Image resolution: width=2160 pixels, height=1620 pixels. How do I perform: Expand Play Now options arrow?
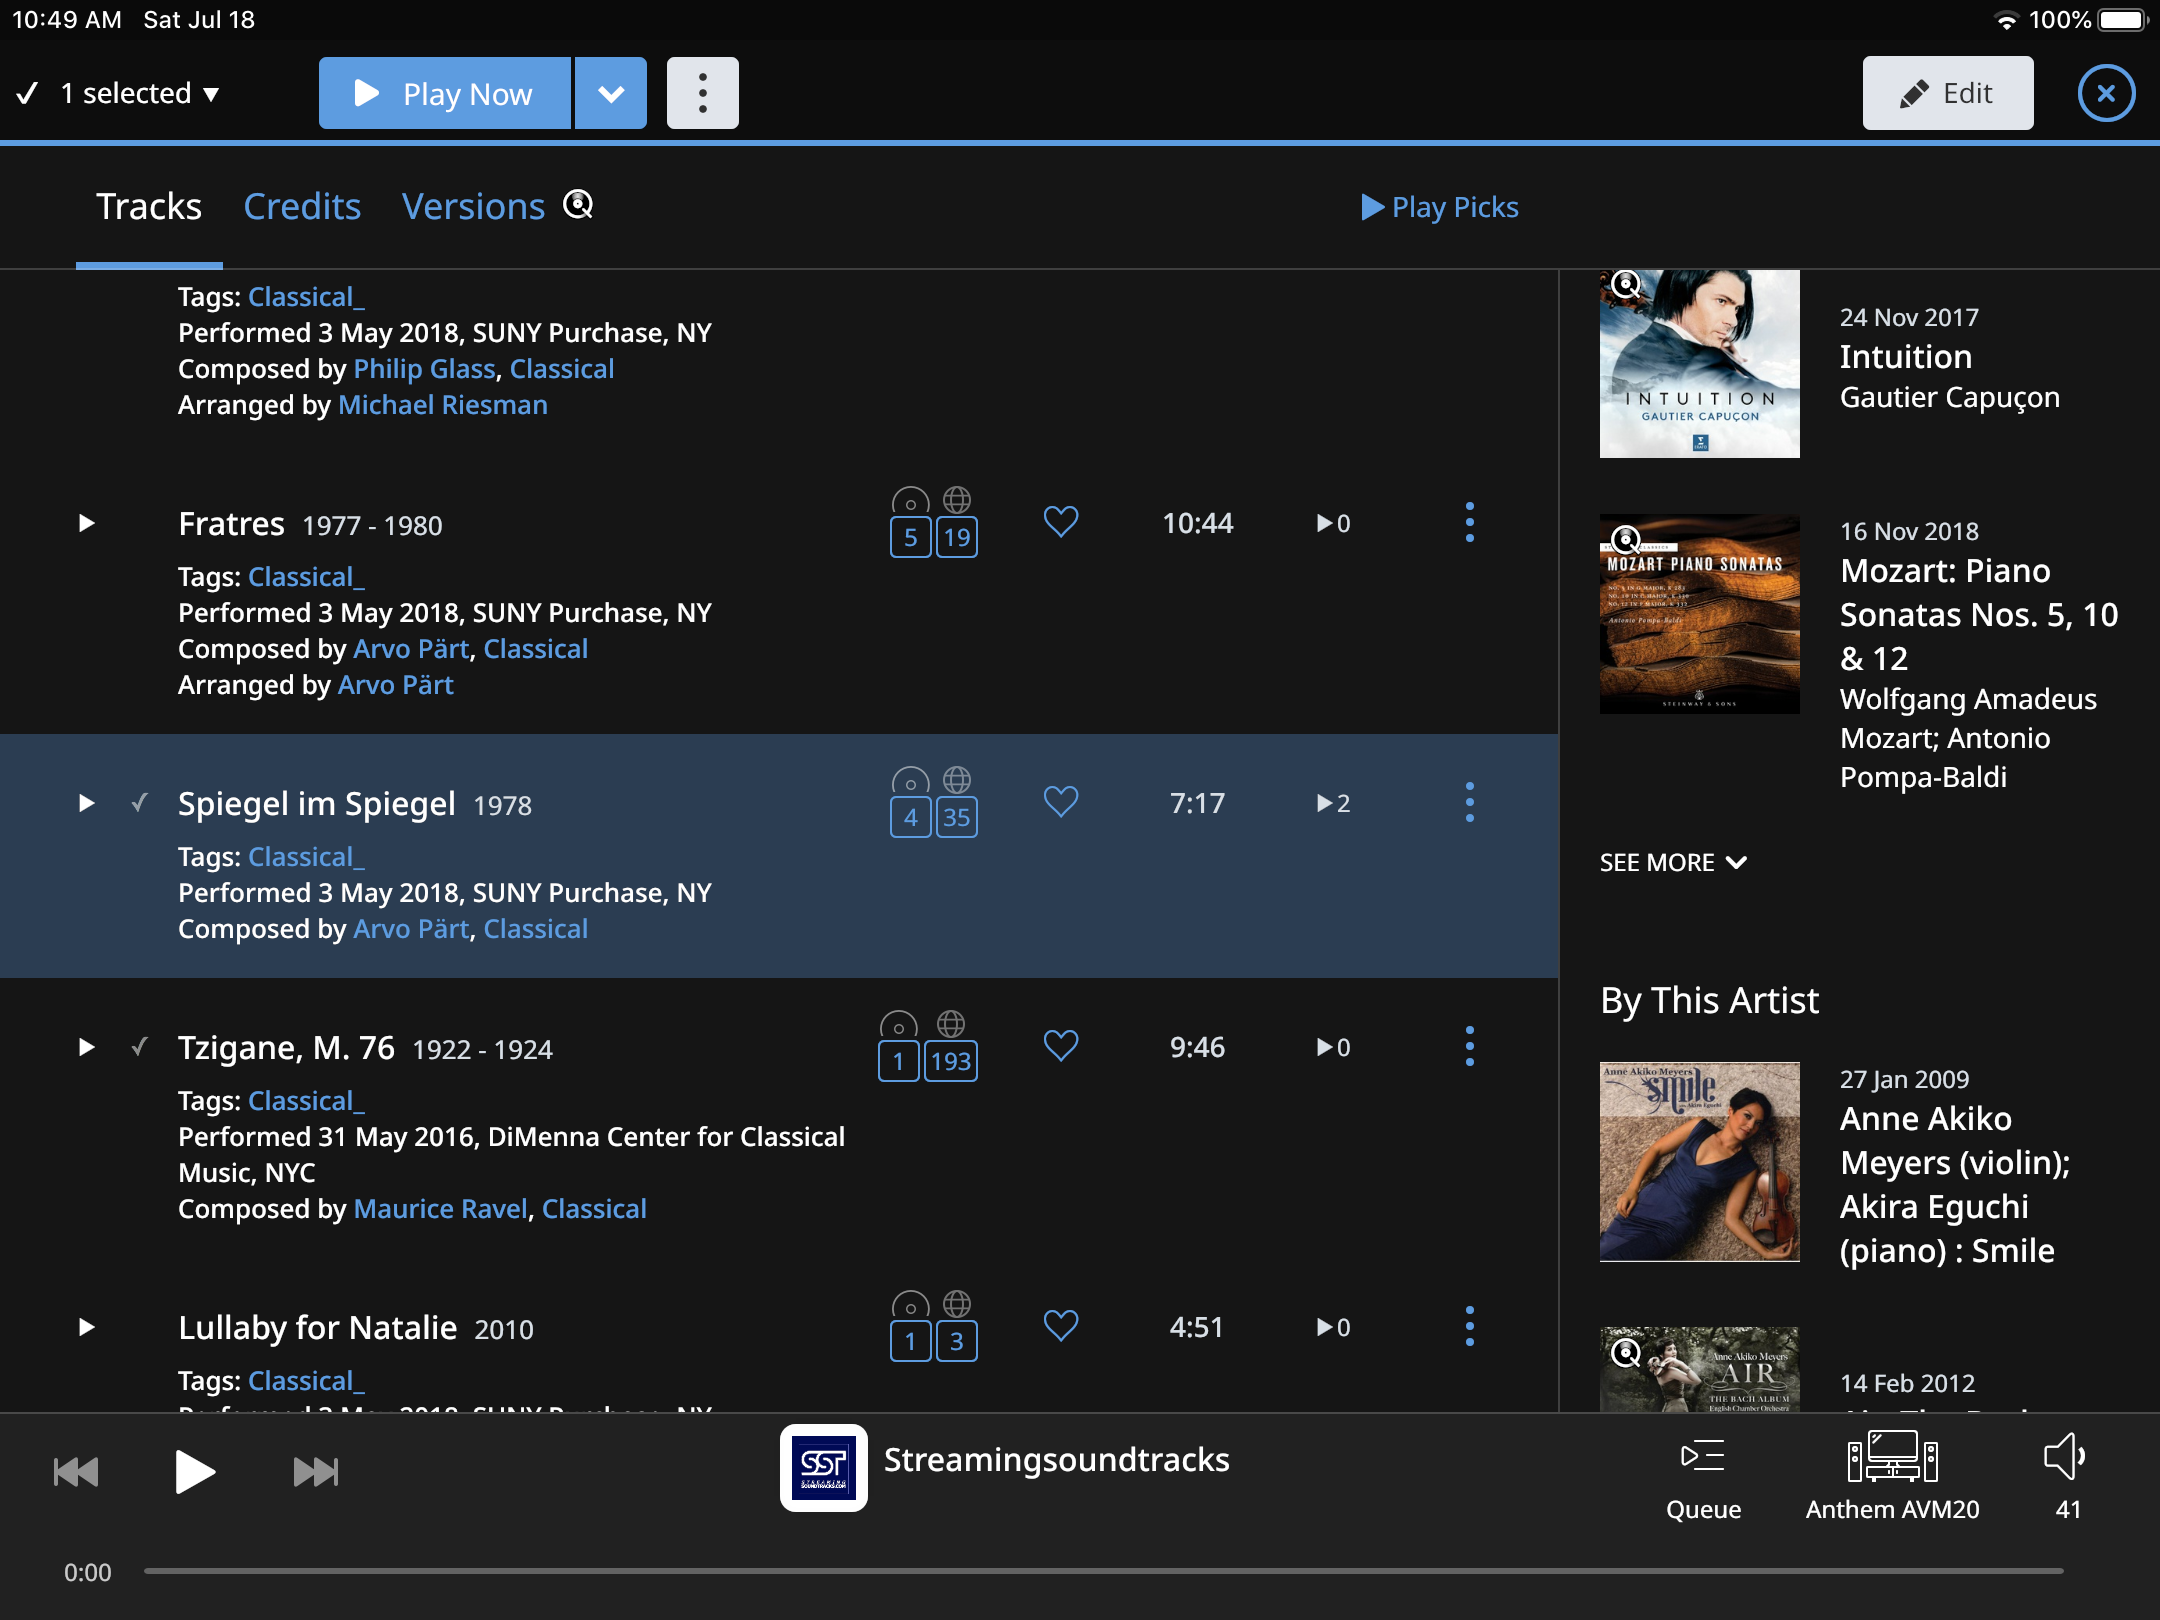[610, 93]
